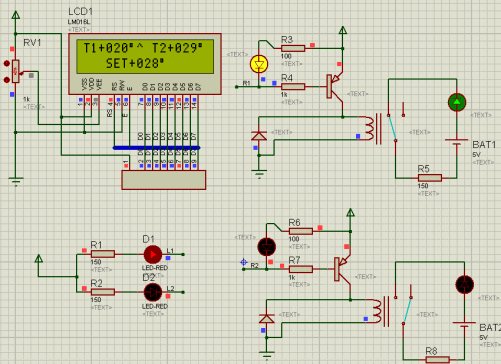
Task: Select the unlit LED D2
Action: (x=153, y=292)
